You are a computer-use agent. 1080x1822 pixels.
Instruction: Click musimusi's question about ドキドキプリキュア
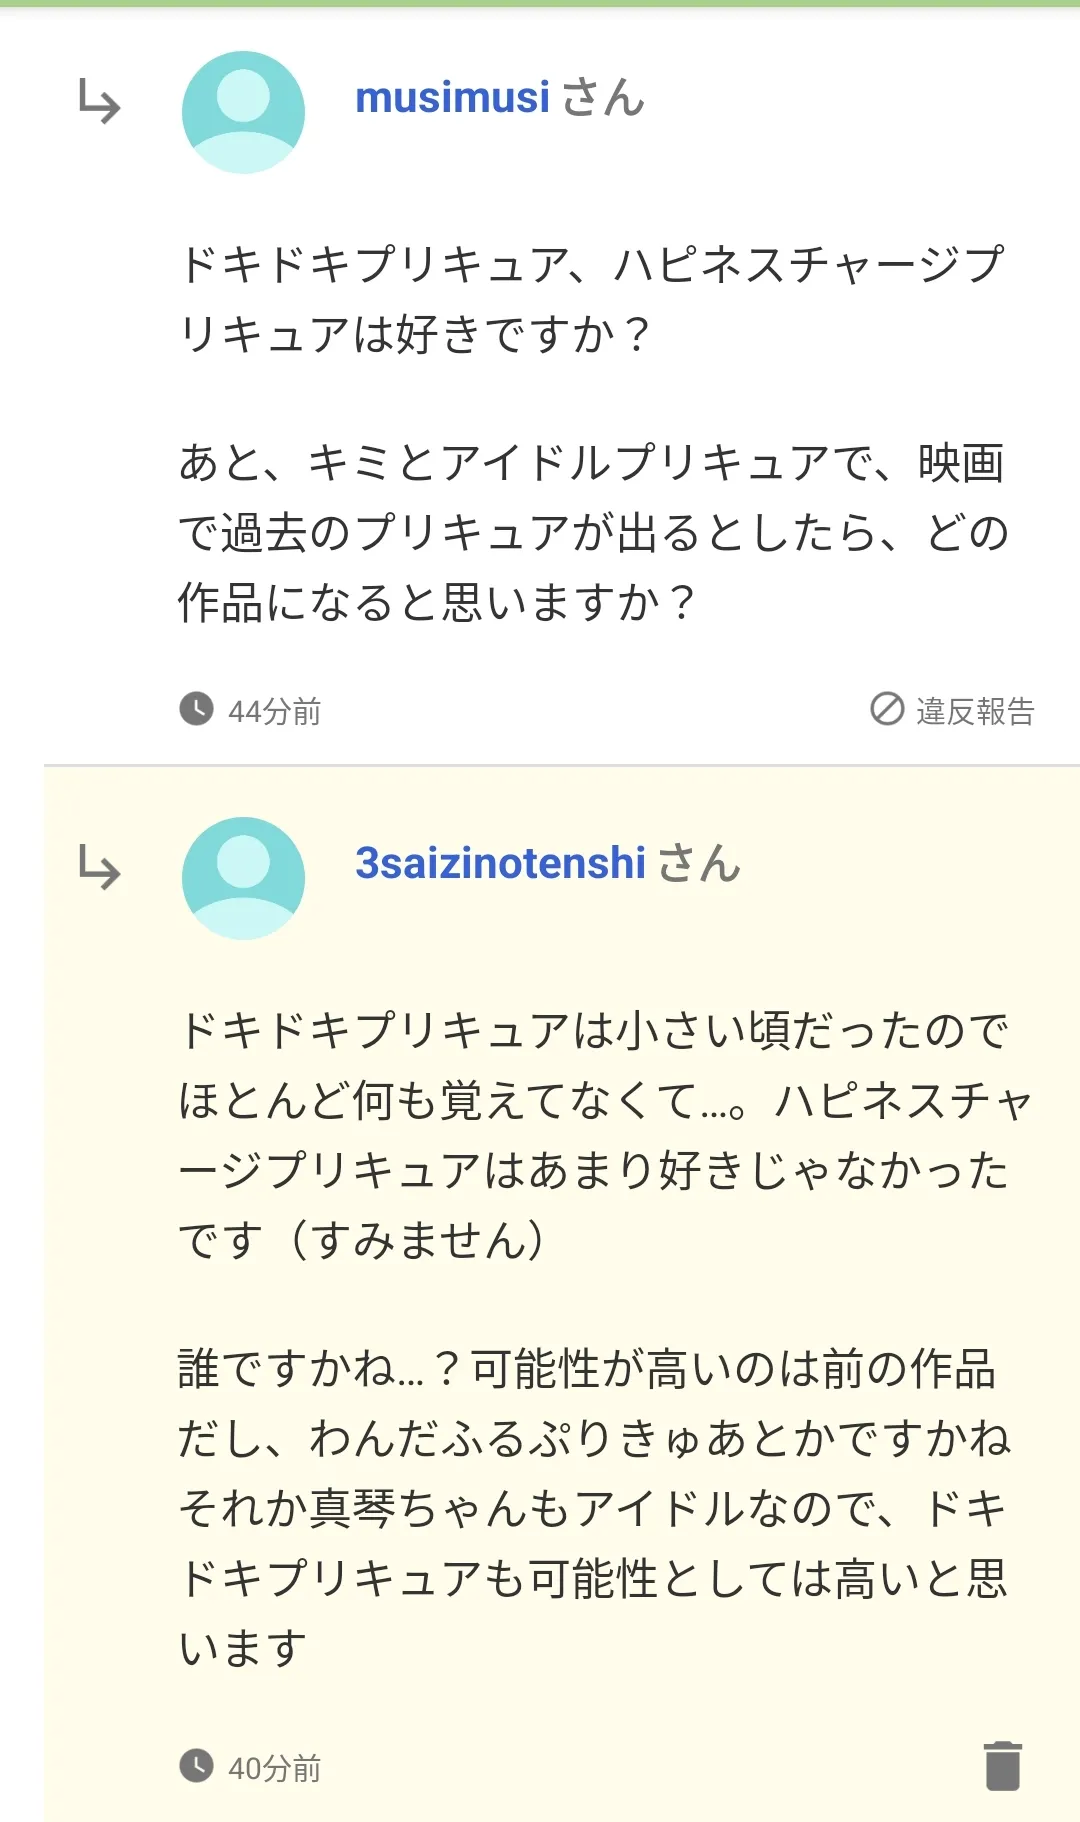(592, 298)
